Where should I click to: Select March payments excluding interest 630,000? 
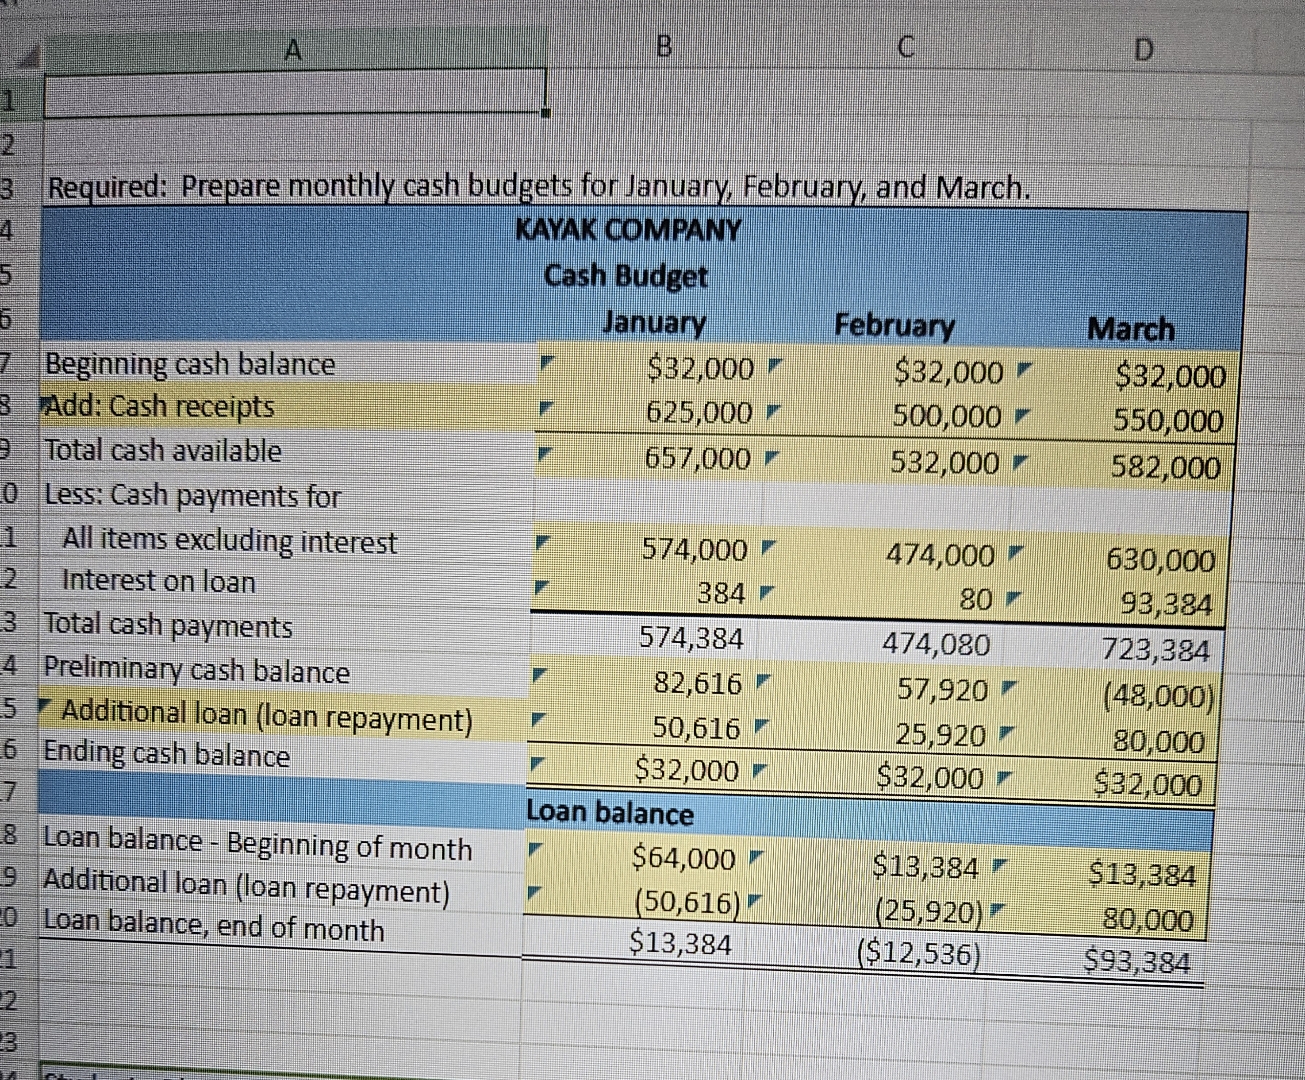1160,560
